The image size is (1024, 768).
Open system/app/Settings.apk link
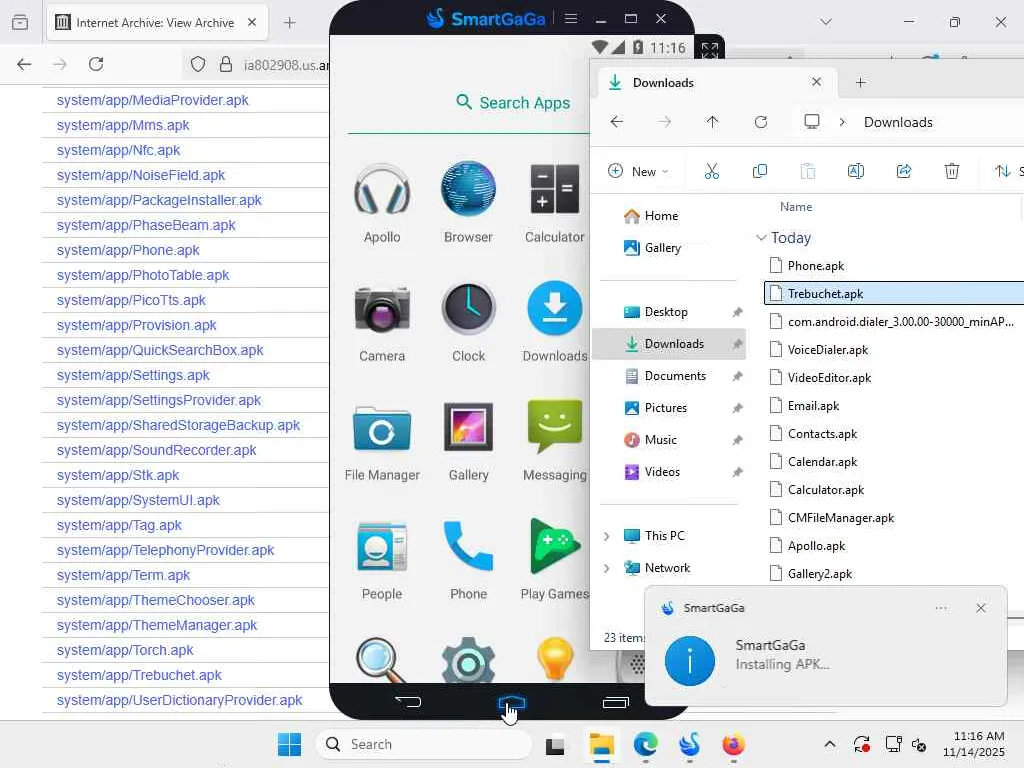coord(133,376)
